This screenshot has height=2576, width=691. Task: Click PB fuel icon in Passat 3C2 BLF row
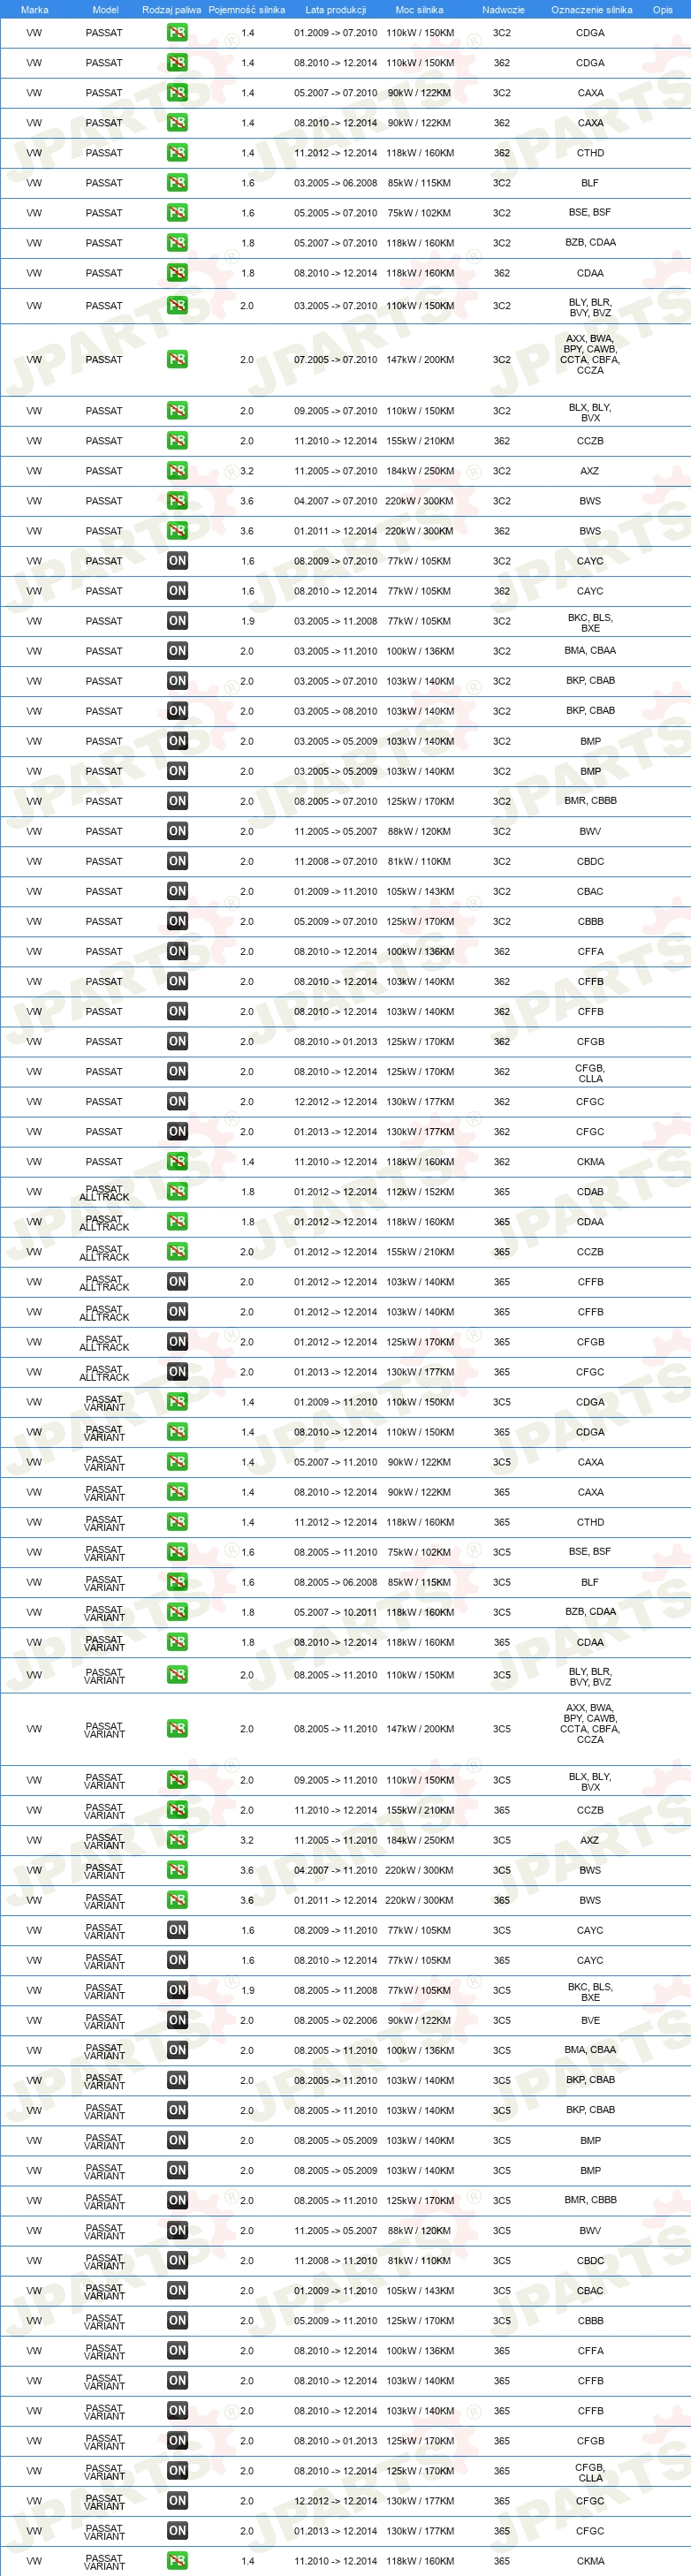click(177, 183)
